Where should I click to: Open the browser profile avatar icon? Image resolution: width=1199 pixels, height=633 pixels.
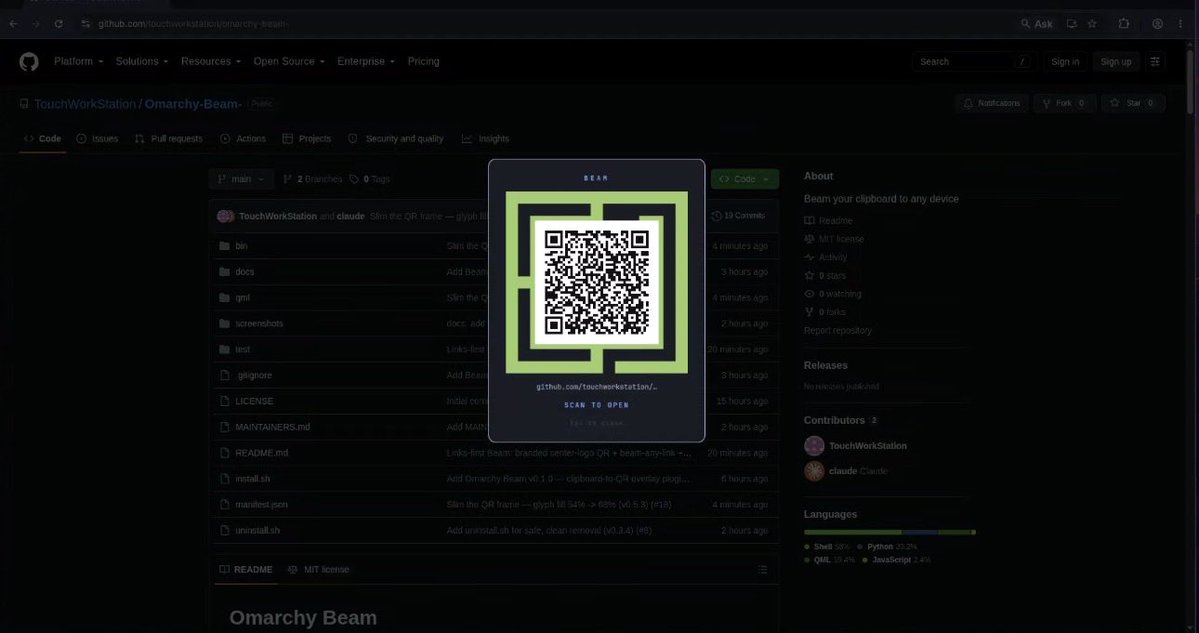pyautogui.click(x=1158, y=24)
